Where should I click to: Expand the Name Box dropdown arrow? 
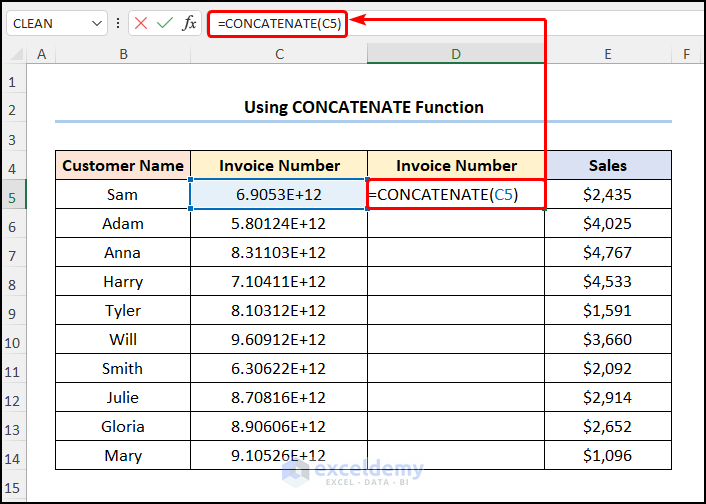tap(97, 23)
